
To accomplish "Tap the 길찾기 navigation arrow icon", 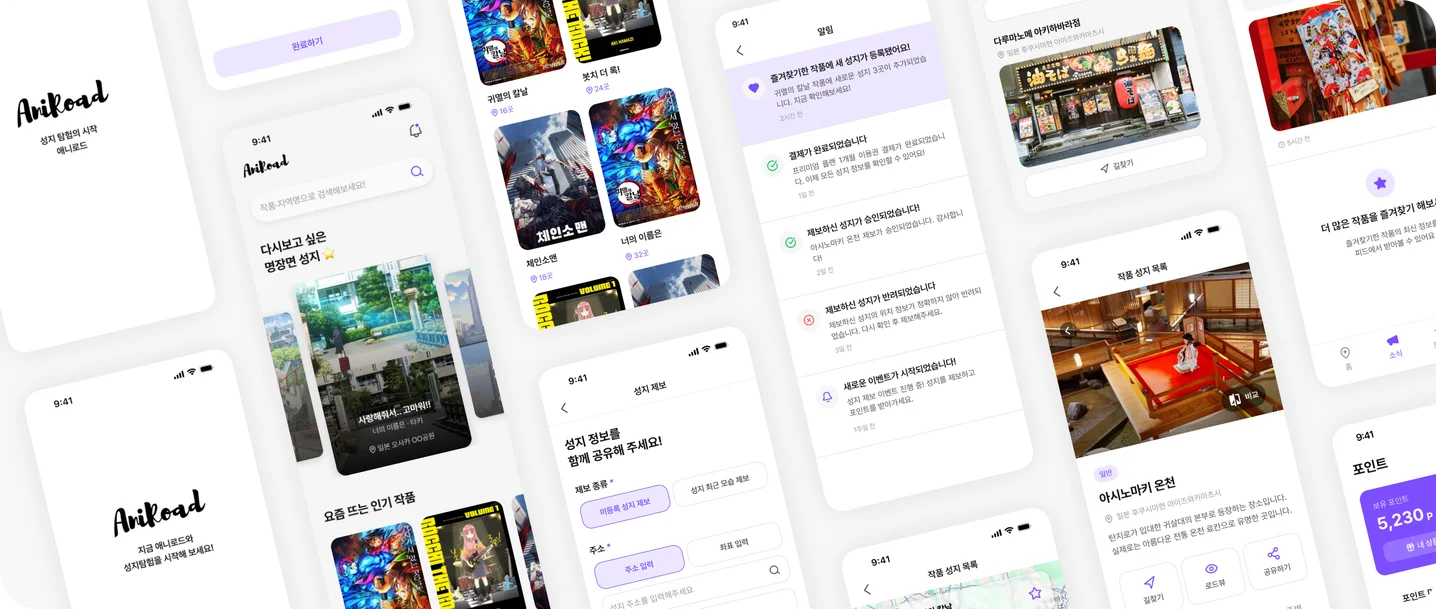I will 1150,582.
